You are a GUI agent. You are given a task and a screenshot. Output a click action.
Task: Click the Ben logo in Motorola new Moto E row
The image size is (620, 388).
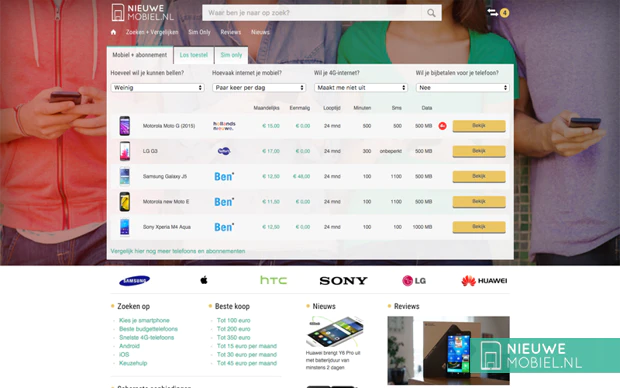[224, 202]
